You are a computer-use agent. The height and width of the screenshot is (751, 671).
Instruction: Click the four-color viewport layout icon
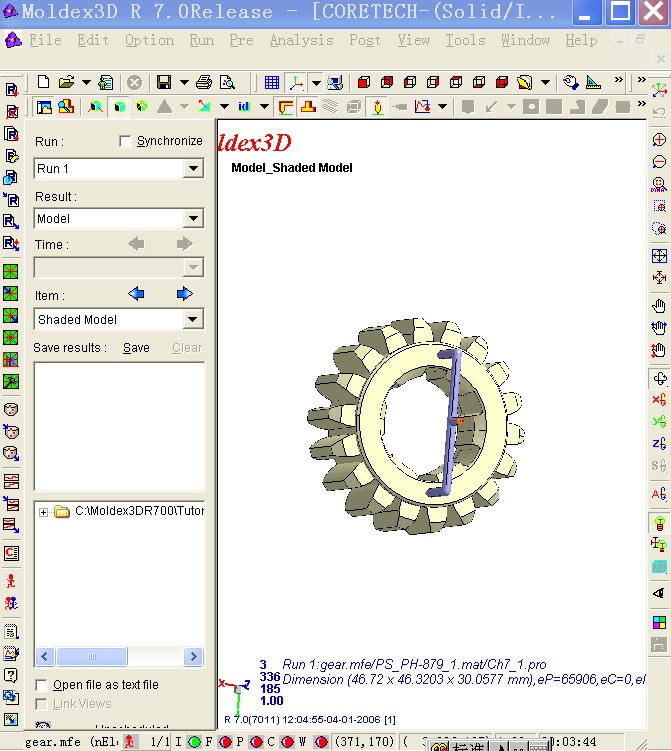point(660,622)
